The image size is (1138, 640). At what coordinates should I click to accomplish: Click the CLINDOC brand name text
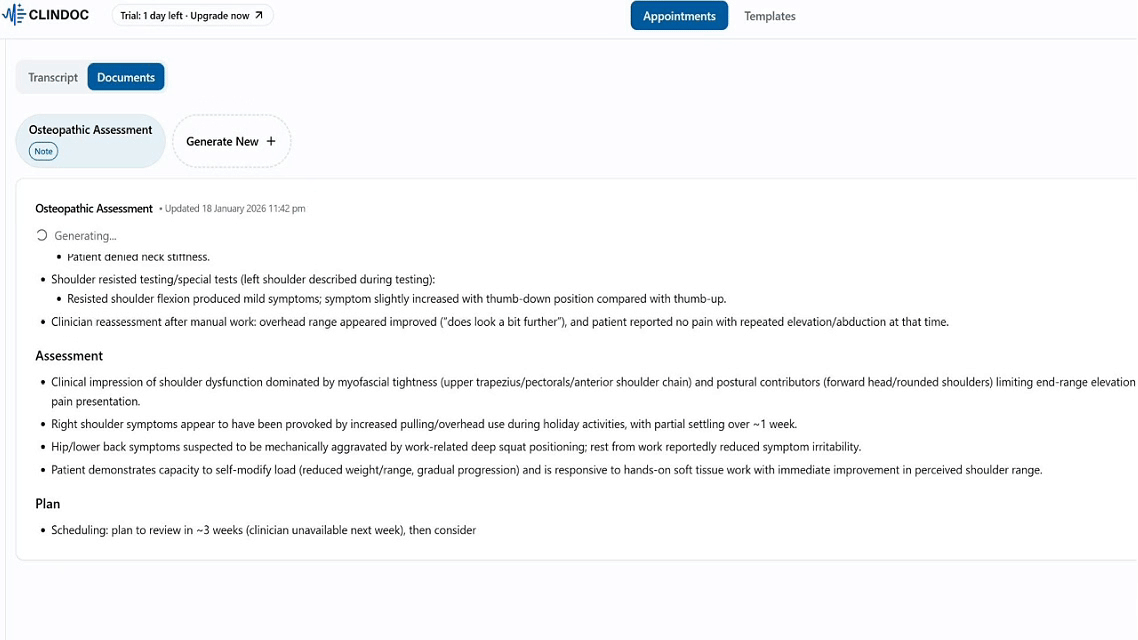pyautogui.click(x=59, y=15)
